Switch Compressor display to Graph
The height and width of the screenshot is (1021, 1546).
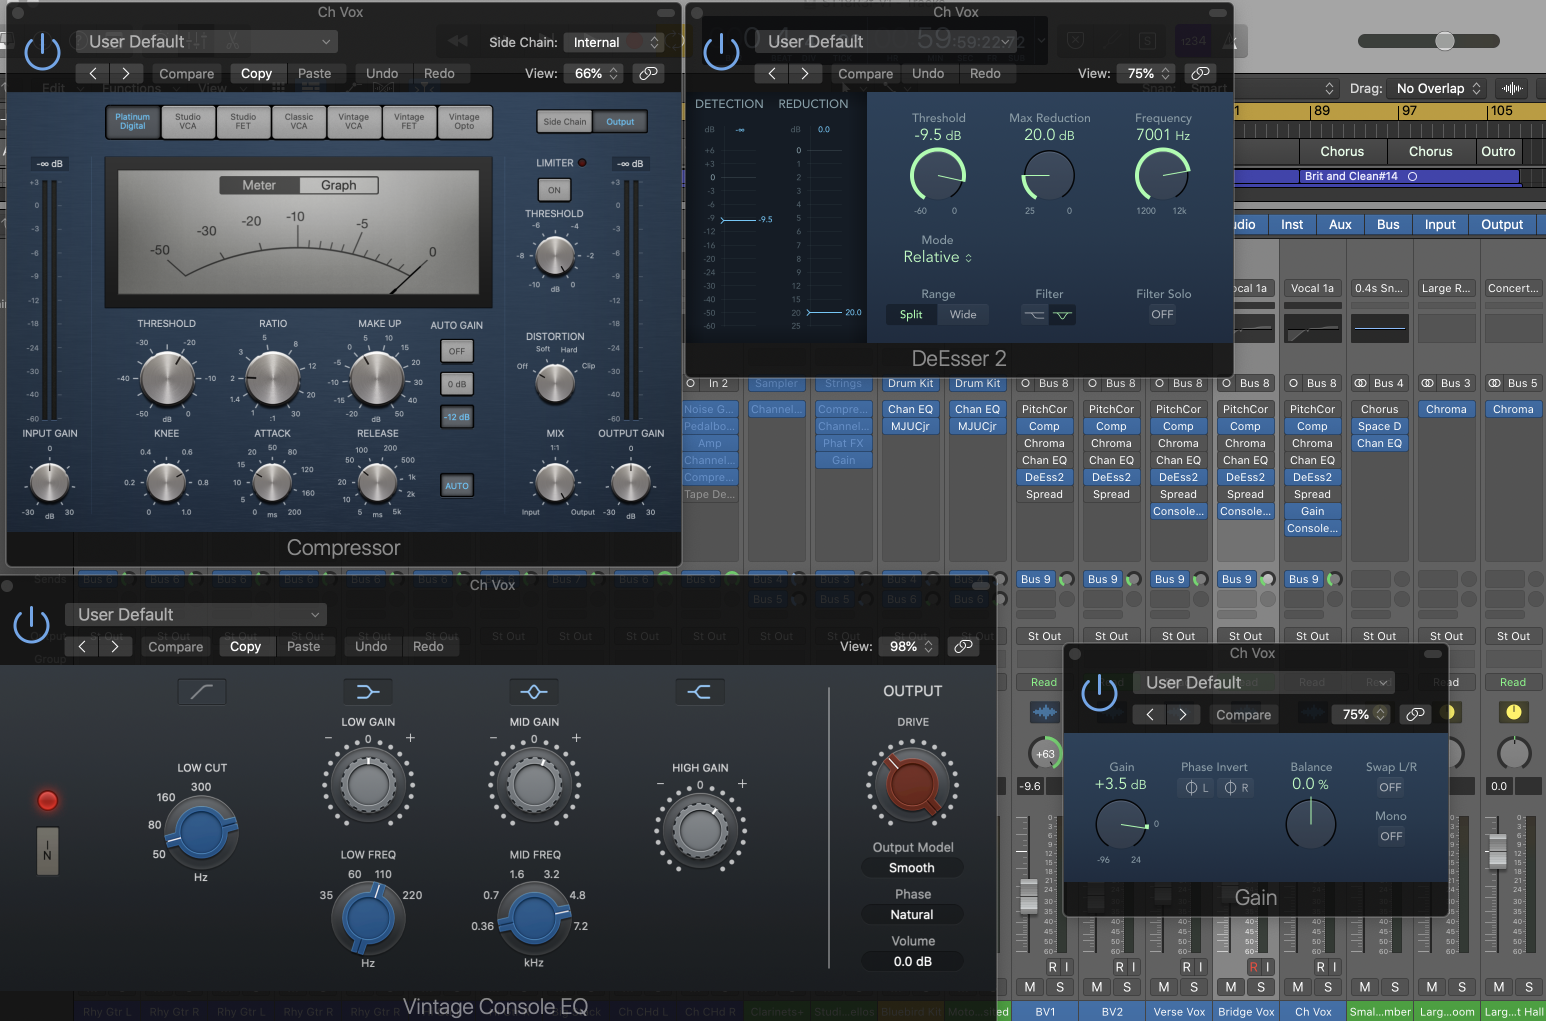coord(338,185)
